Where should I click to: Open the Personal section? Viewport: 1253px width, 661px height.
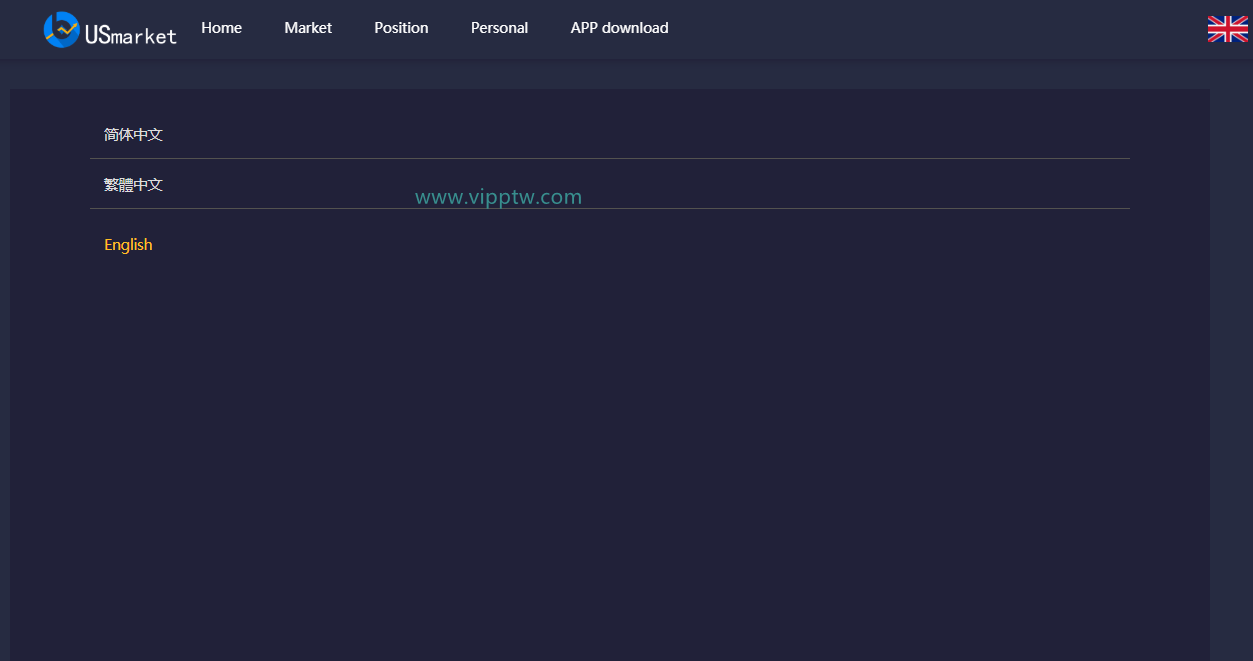pyautogui.click(x=499, y=28)
